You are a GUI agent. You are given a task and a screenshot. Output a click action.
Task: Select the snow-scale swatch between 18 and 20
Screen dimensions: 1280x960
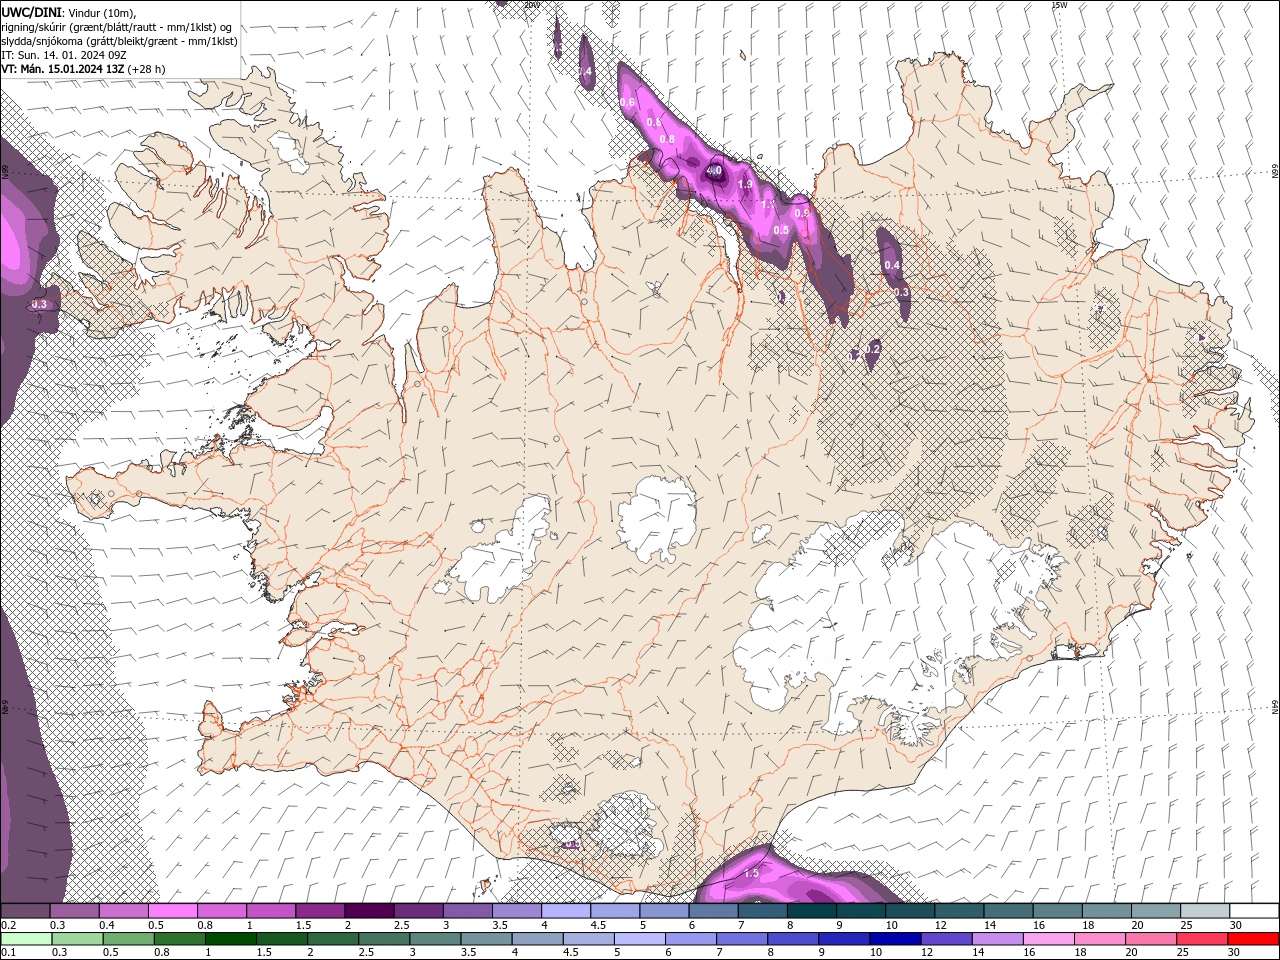pyautogui.click(x=1106, y=911)
